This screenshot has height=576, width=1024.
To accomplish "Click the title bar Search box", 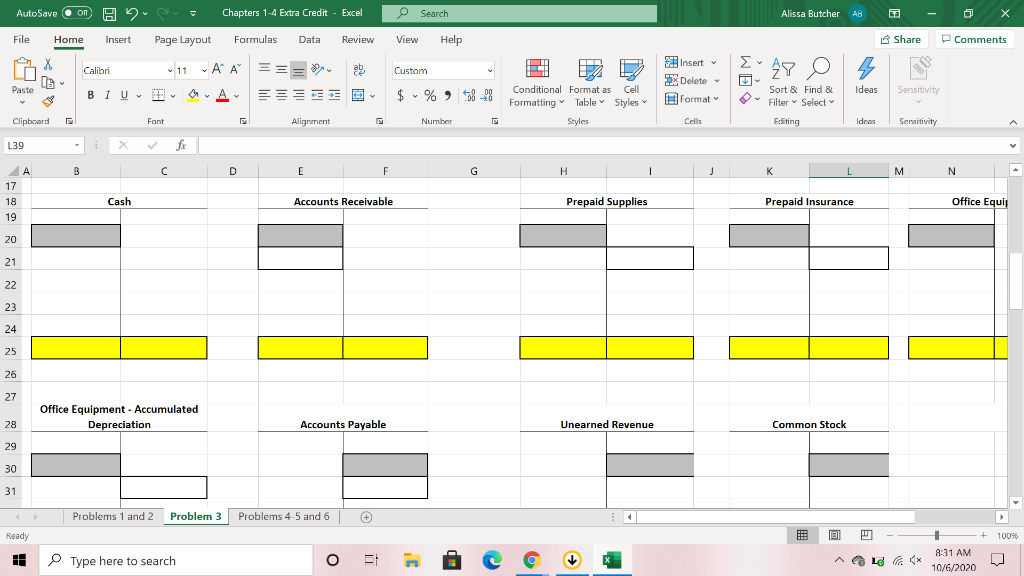I will (520, 13).
